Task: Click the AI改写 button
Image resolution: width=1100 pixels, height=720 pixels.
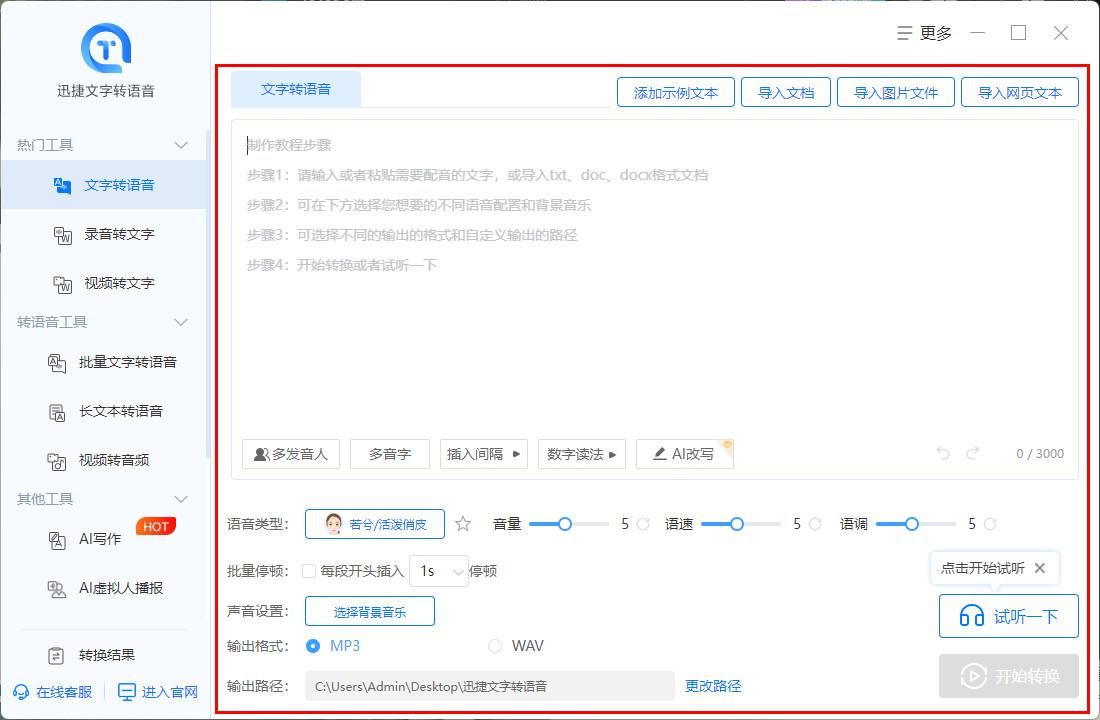Action: 684,454
